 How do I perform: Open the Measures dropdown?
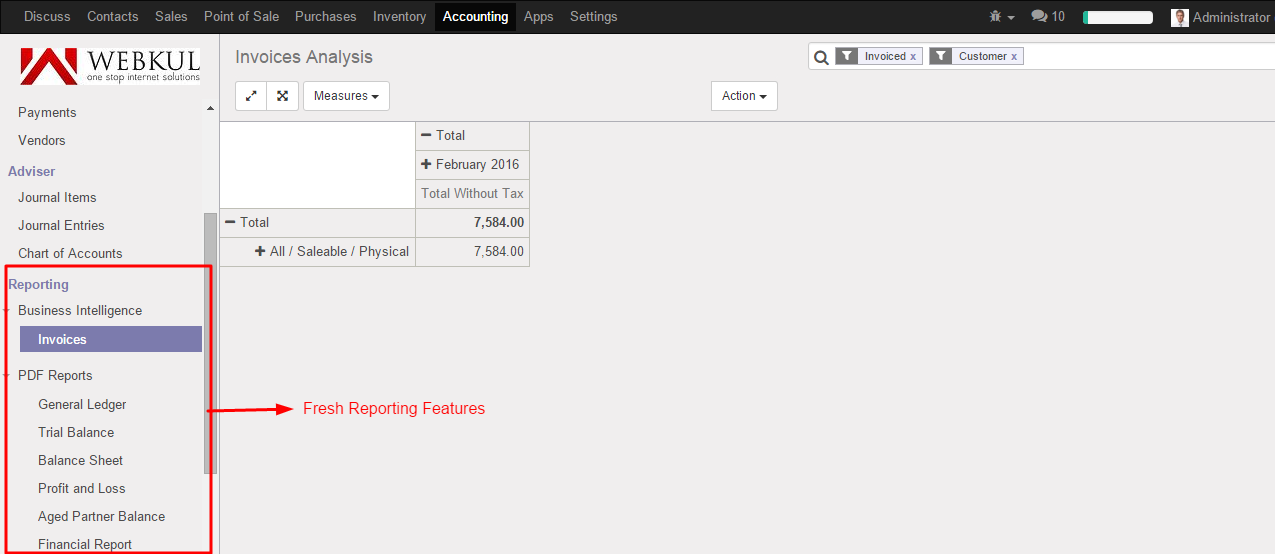pos(346,96)
